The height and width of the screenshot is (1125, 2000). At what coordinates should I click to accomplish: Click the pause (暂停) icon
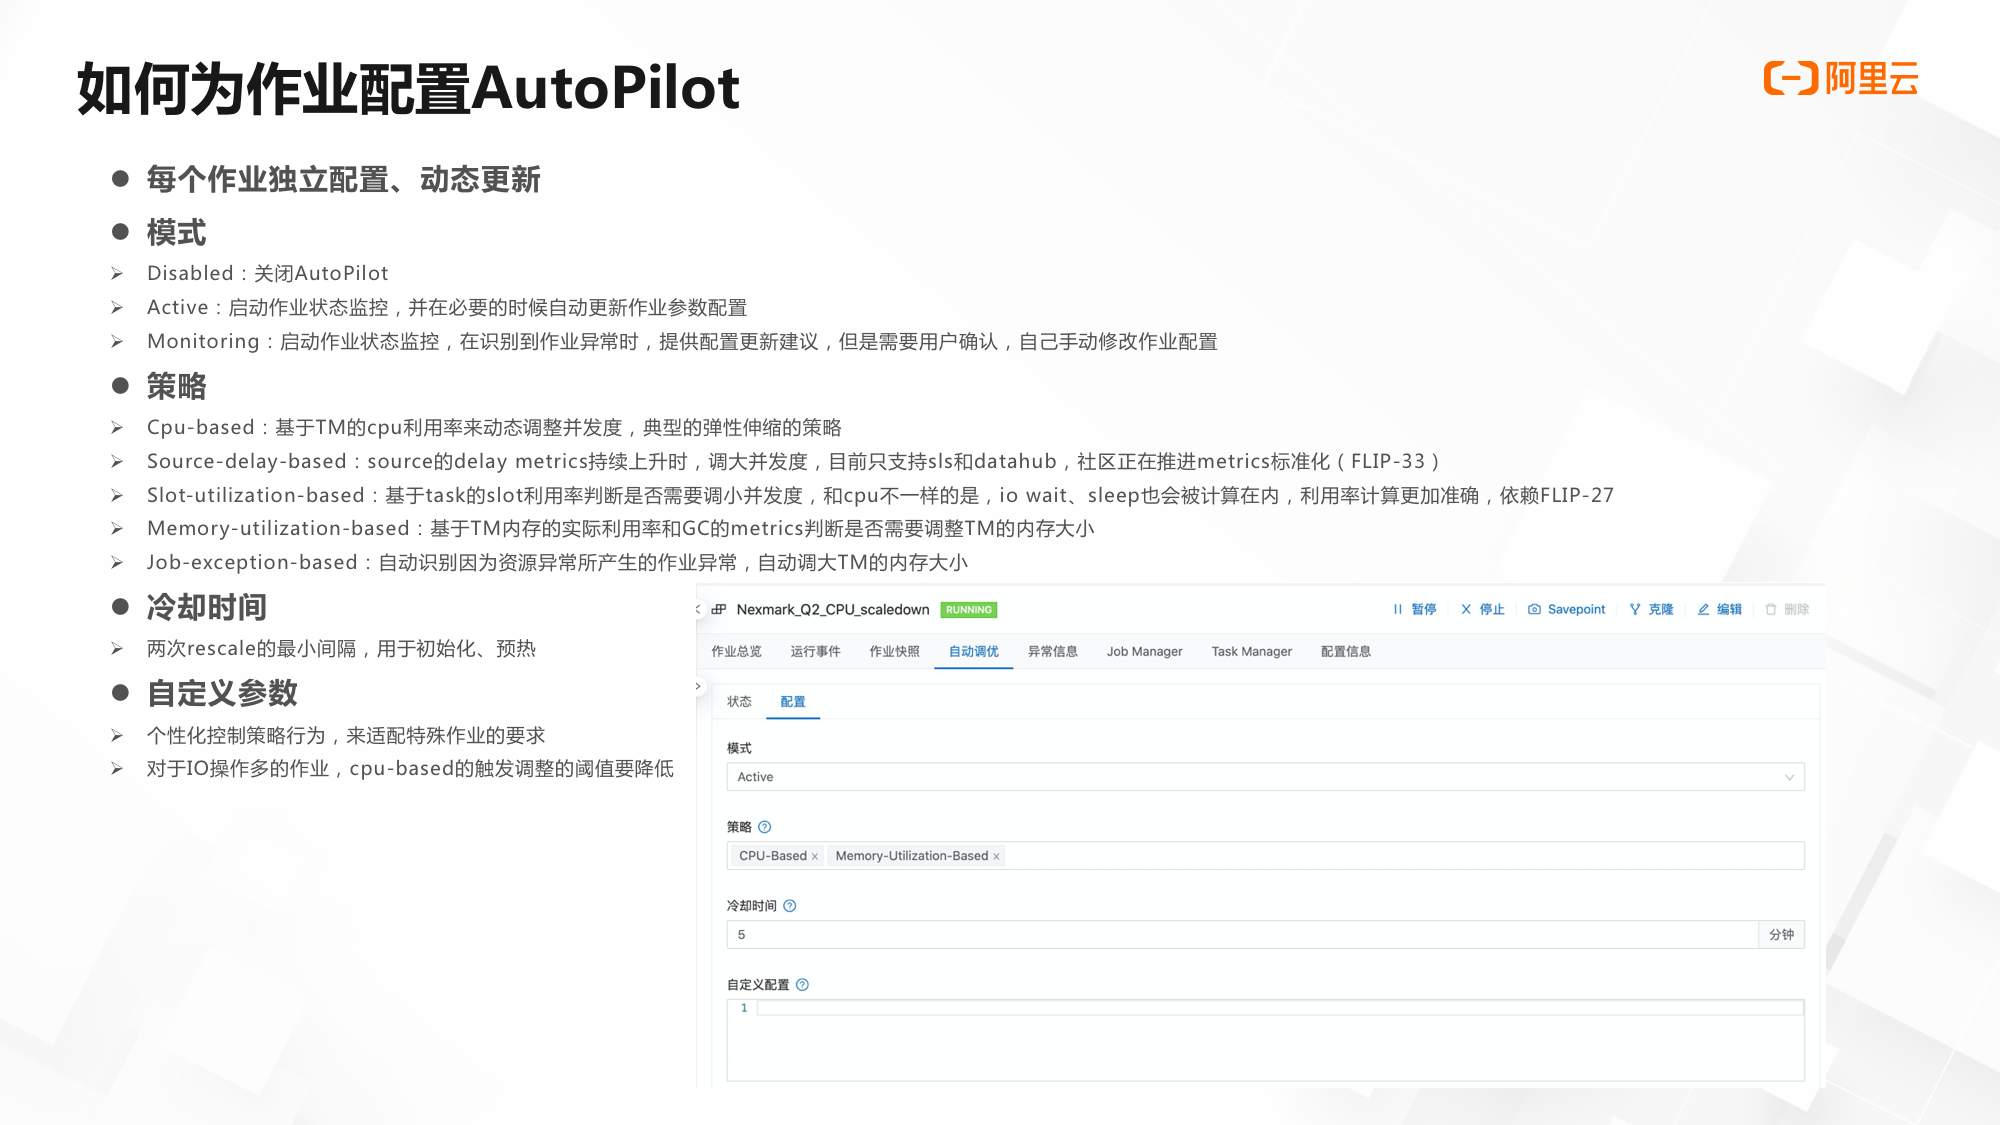click(1398, 609)
